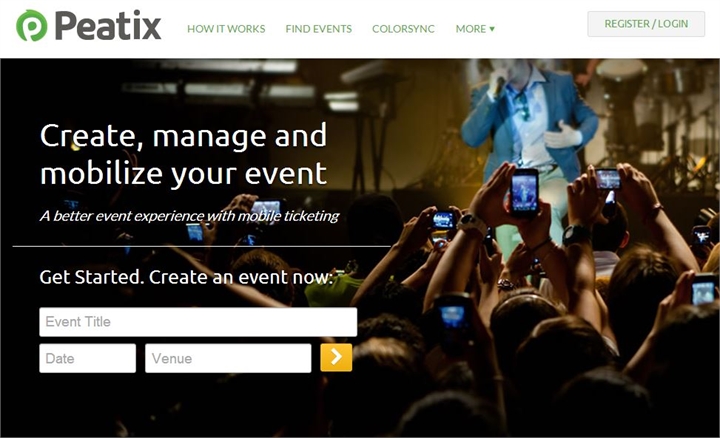The height and width of the screenshot is (438, 720).
Task: Click the chevron inside the yellow button
Action: (x=336, y=357)
